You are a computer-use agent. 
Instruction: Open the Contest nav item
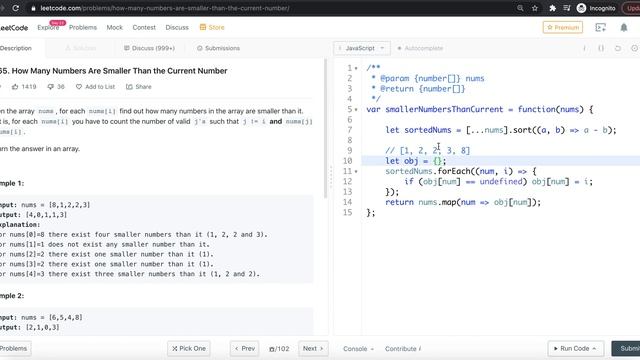pos(144,27)
